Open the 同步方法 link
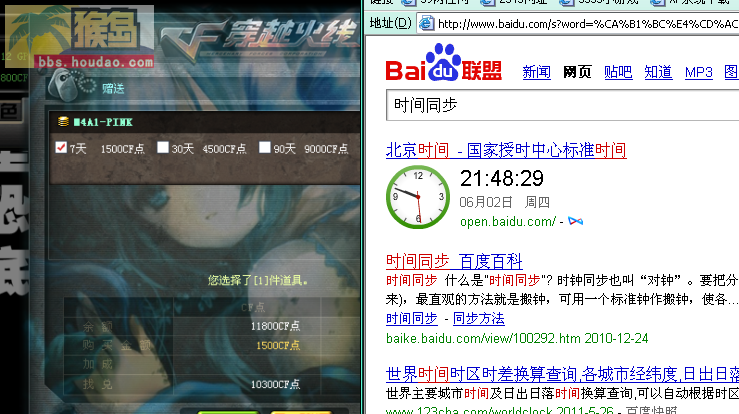The width and height of the screenshot is (739, 414). [478, 318]
